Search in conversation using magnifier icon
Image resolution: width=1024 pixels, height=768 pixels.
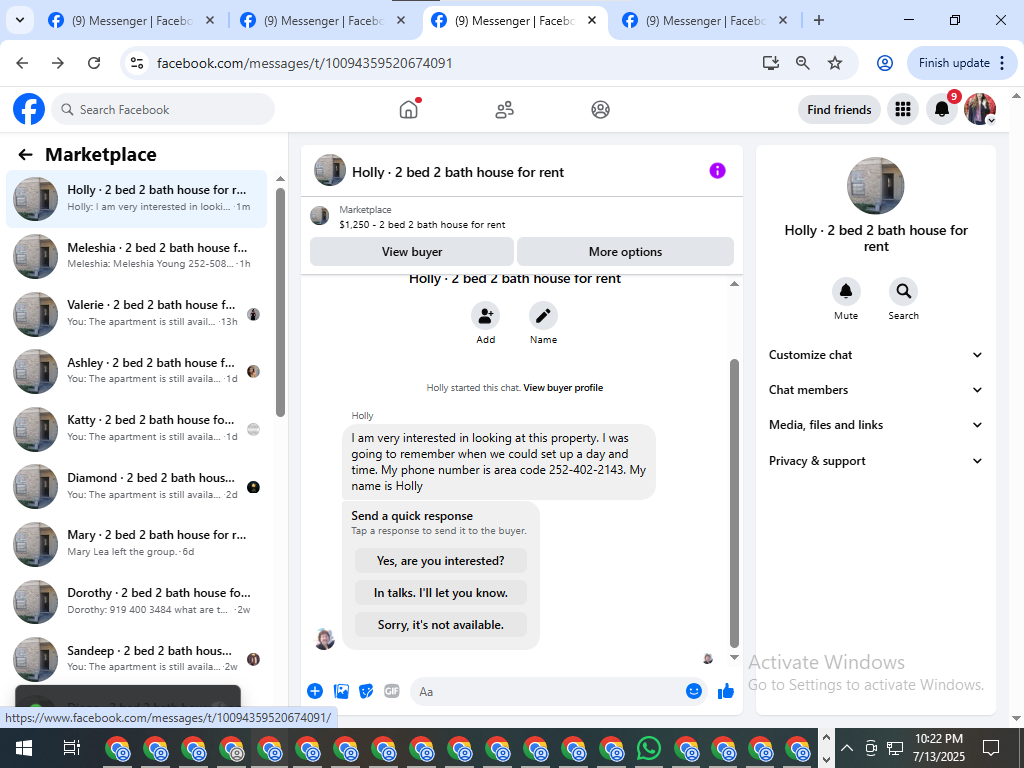(903, 291)
